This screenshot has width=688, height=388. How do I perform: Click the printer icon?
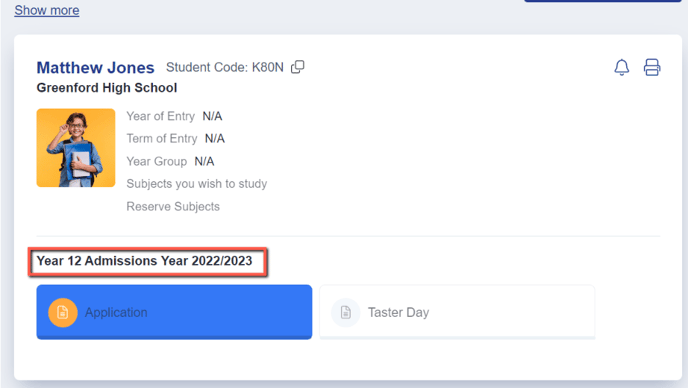[652, 68]
